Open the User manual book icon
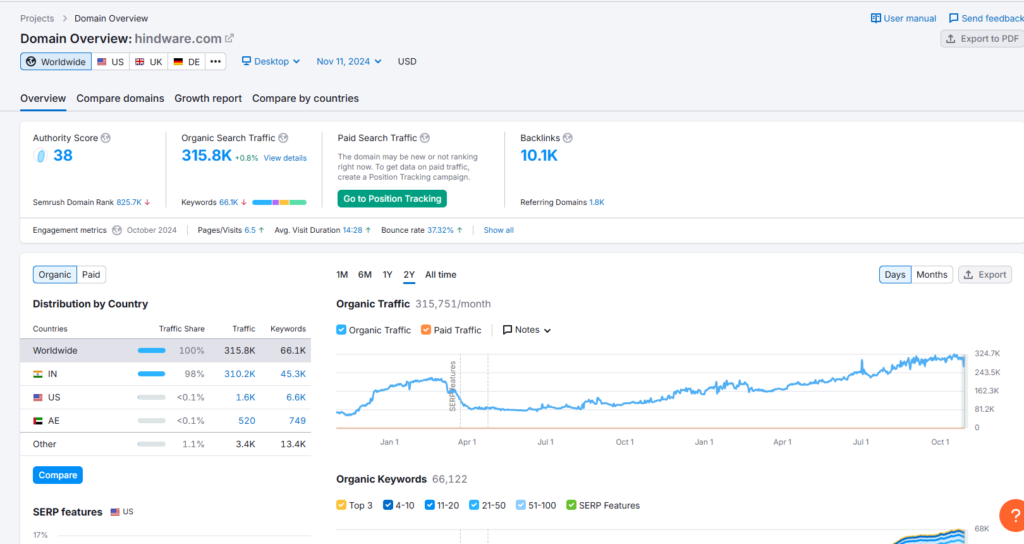 click(876, 18)
